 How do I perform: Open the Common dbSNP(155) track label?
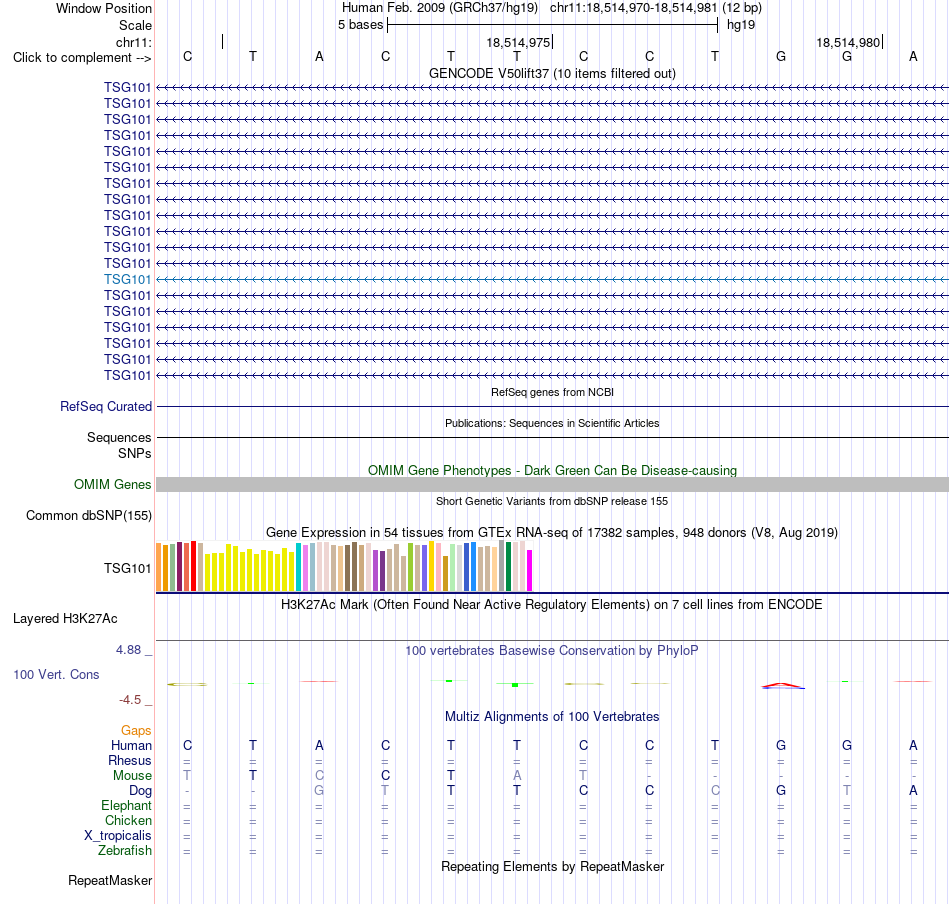(x=89, y=516)
